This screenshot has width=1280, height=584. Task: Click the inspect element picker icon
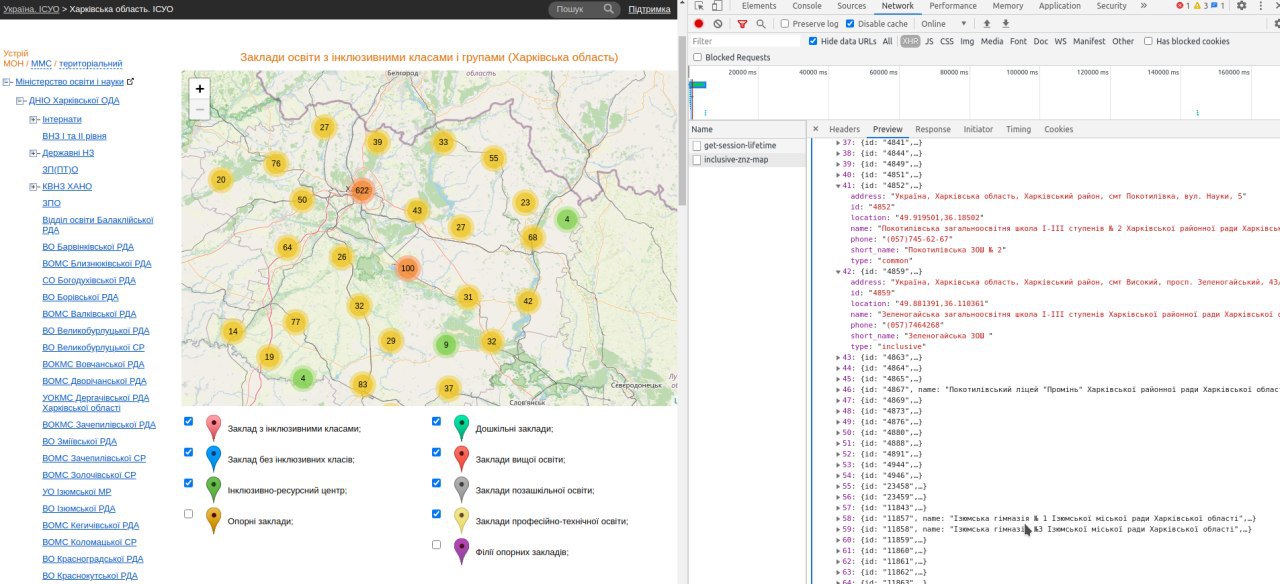click(698, 6)
